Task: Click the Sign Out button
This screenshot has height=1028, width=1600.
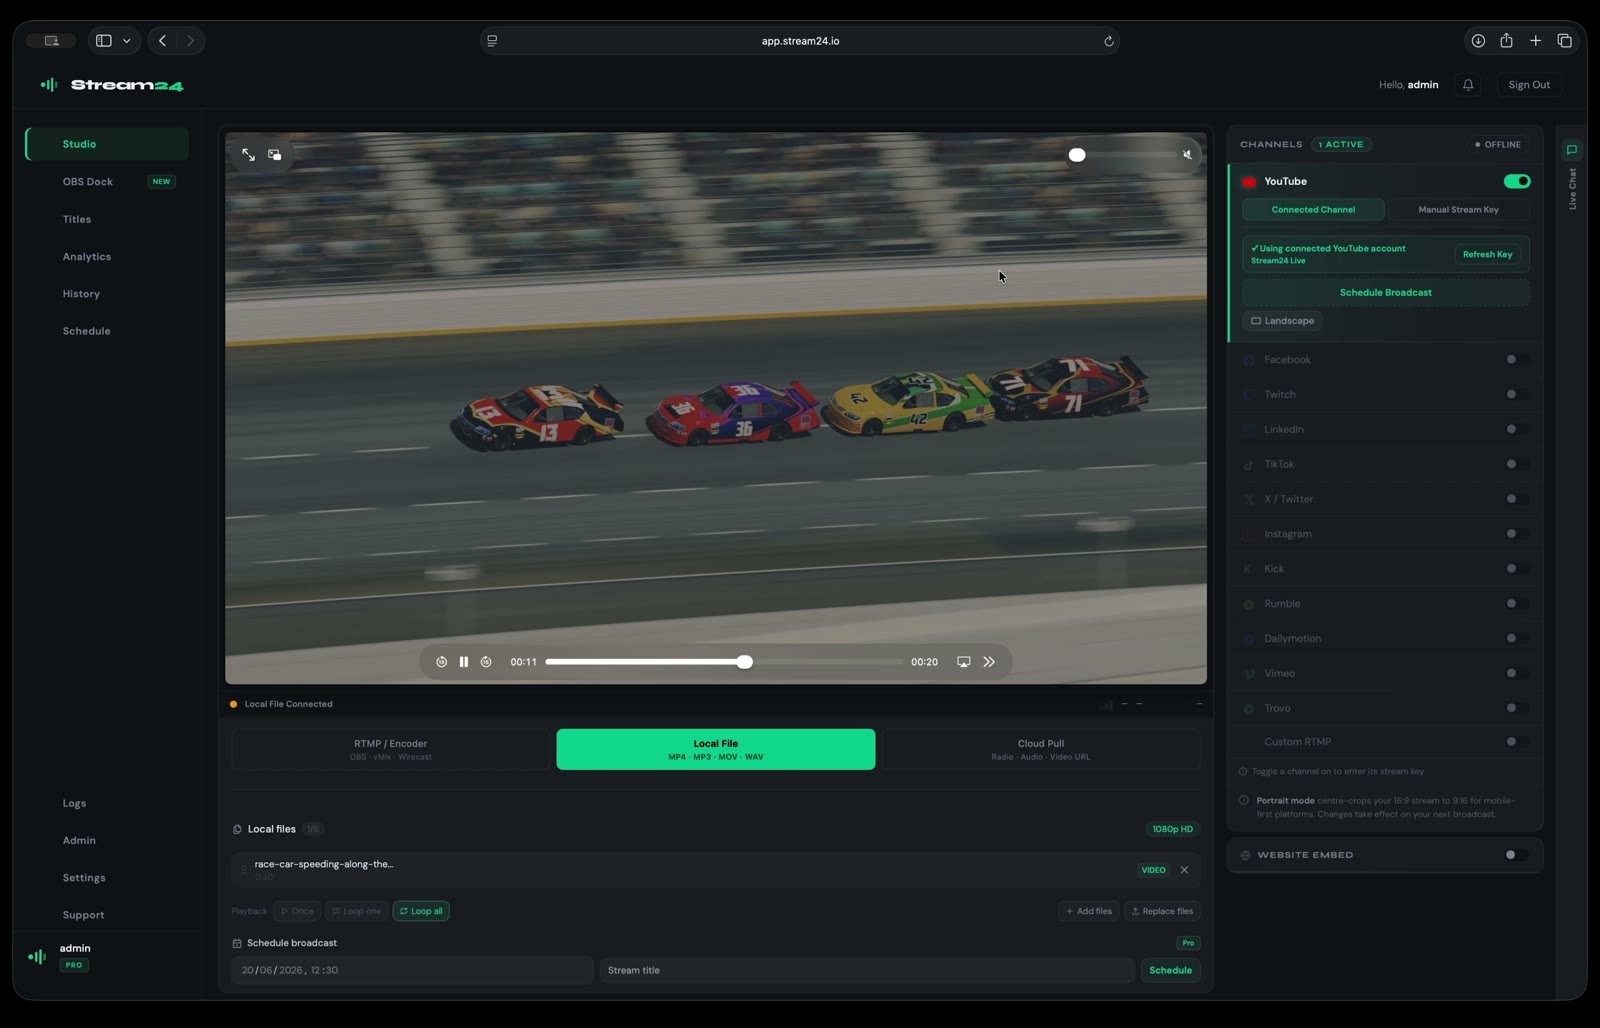Action: tap(1529, 85)
